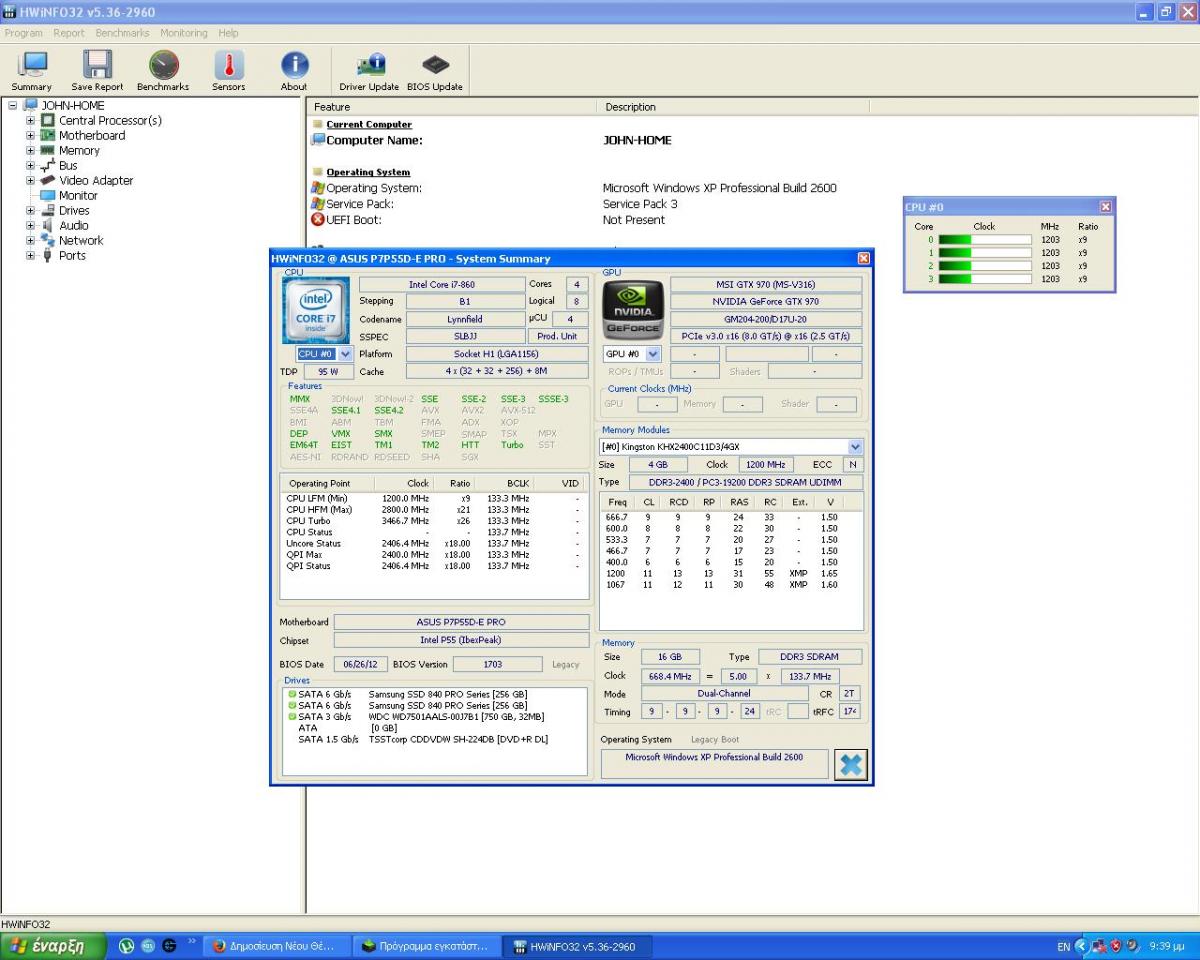This screenshot has height=960, width=1200.
Task: Open the Monitoring menu
Action: click(x=184, y=33)
